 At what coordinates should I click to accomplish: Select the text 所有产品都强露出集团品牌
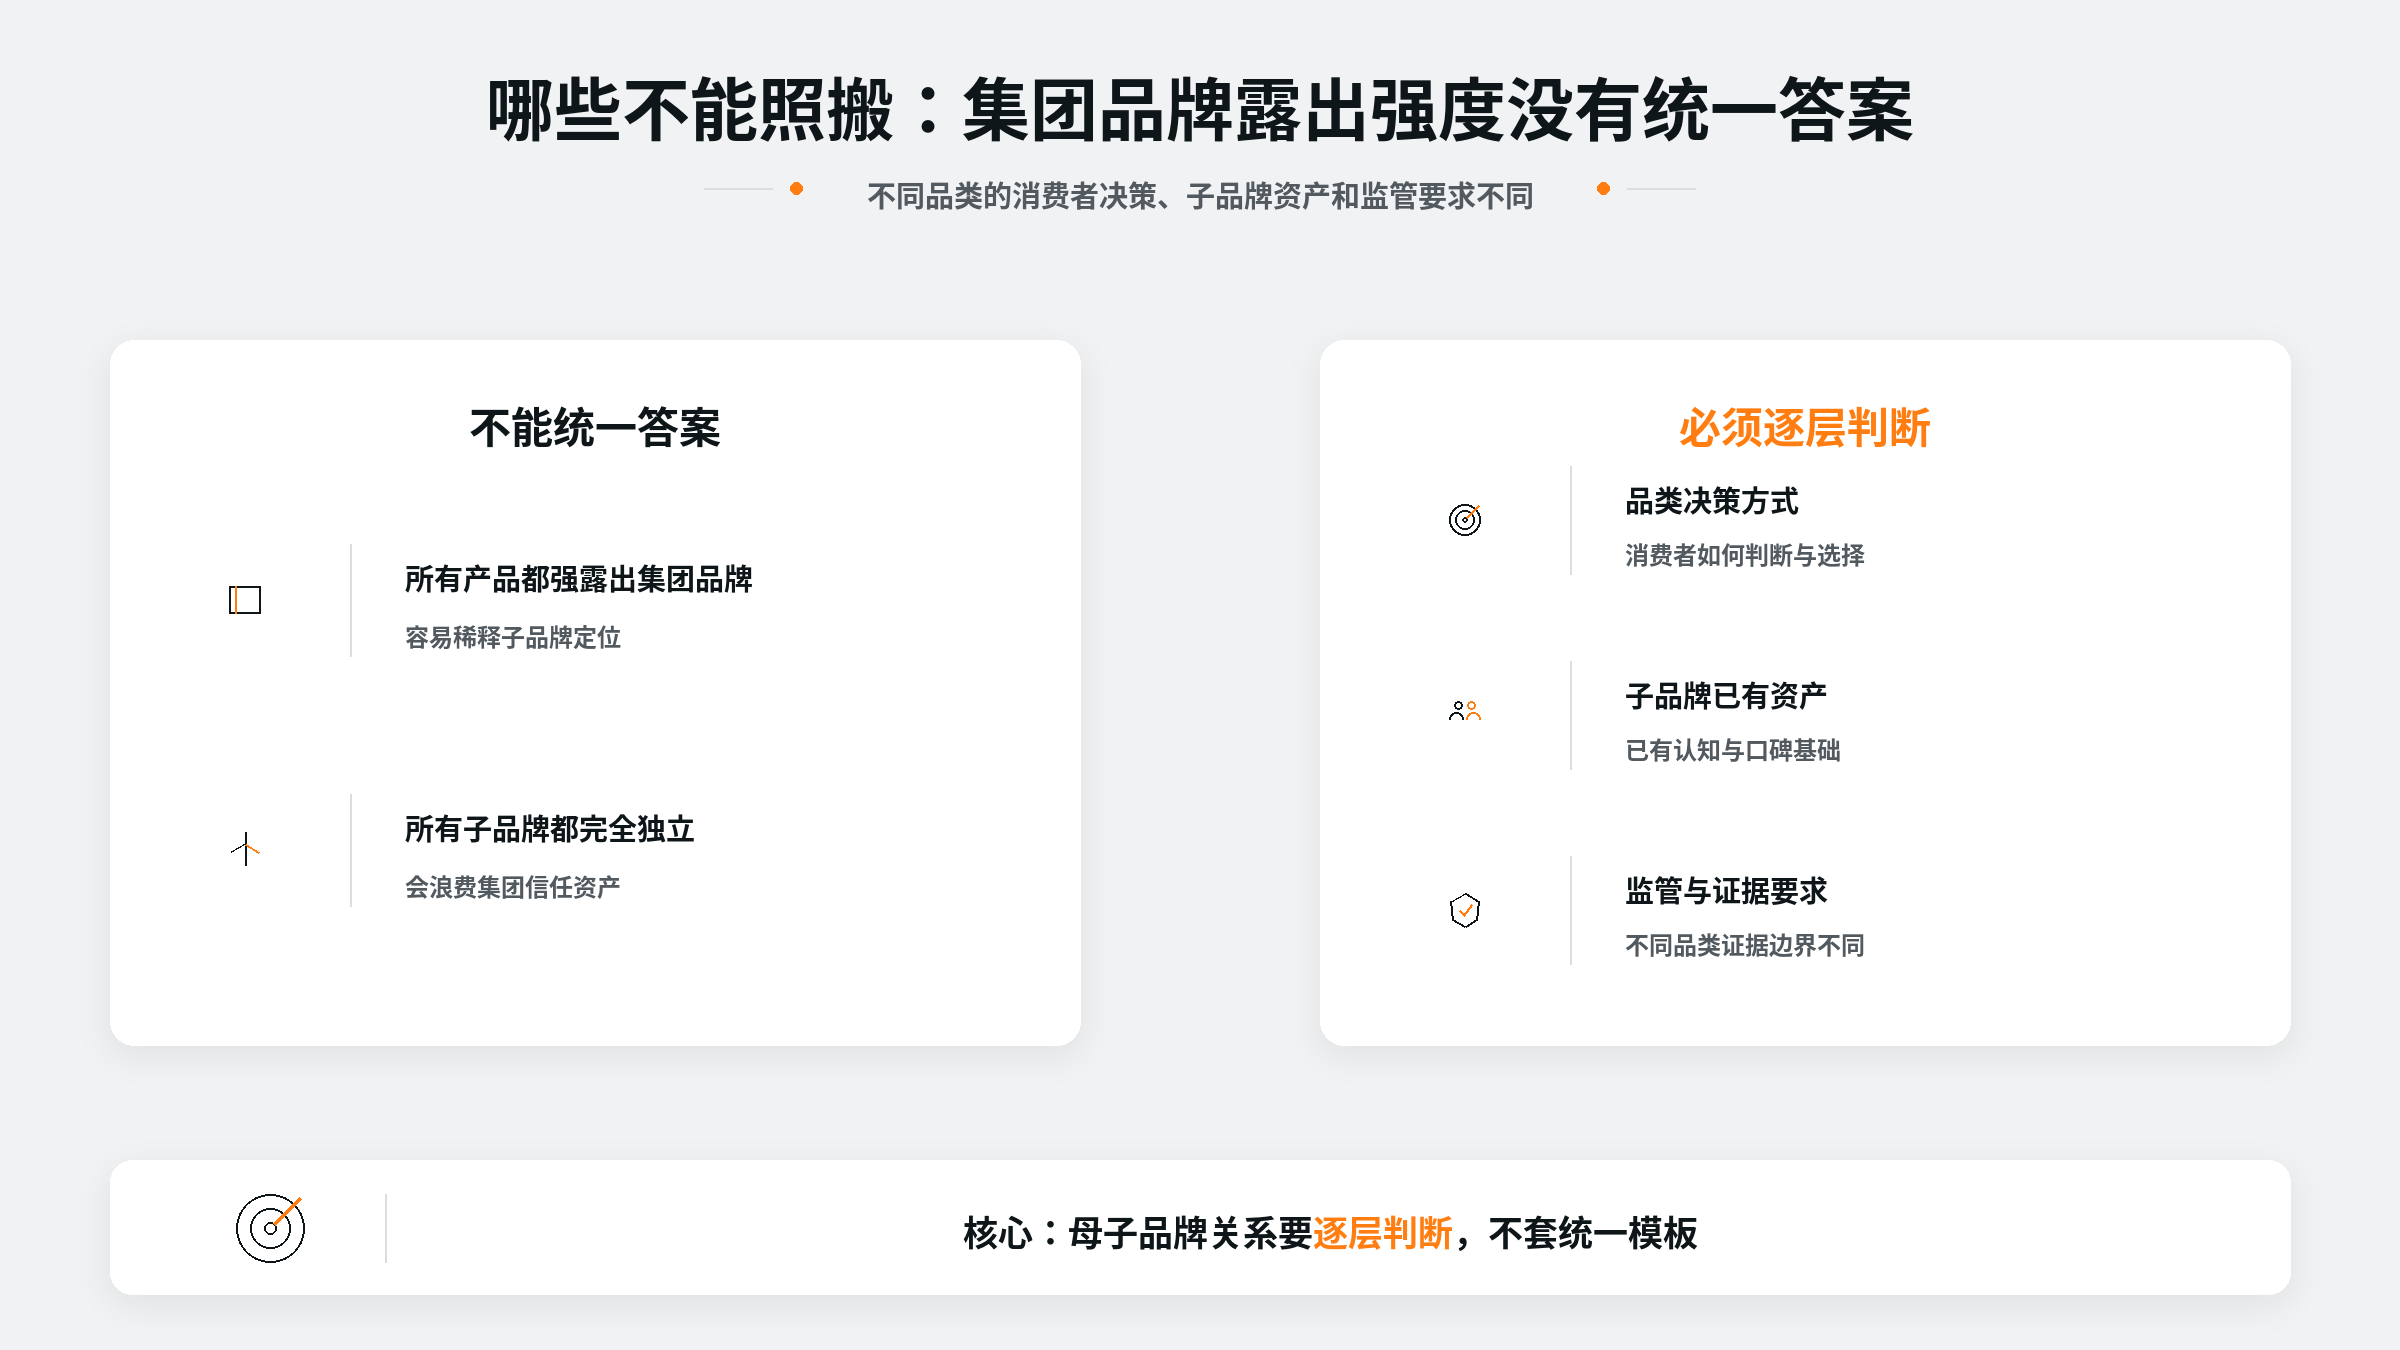(x=579, y=579)
